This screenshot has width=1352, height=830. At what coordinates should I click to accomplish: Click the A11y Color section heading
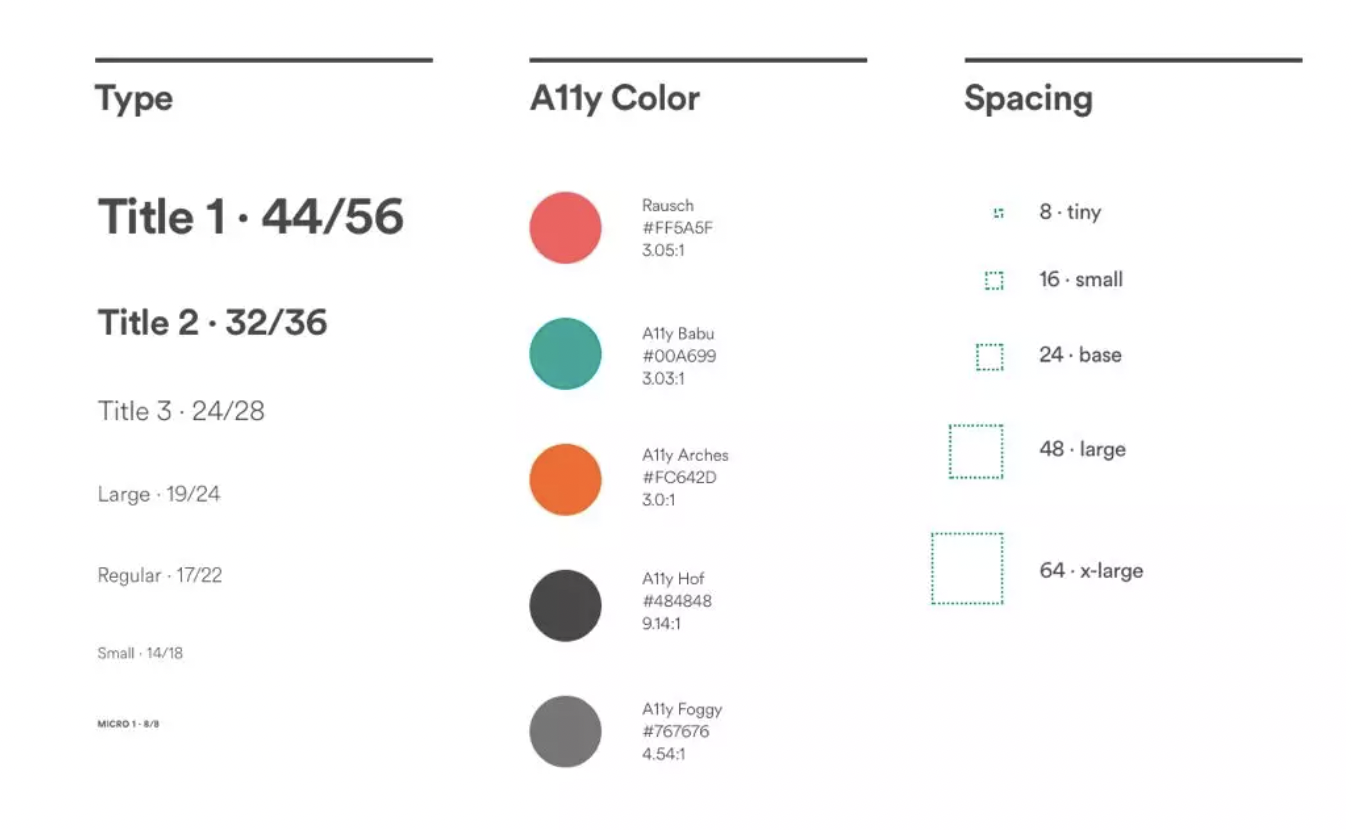click(614, 98)
